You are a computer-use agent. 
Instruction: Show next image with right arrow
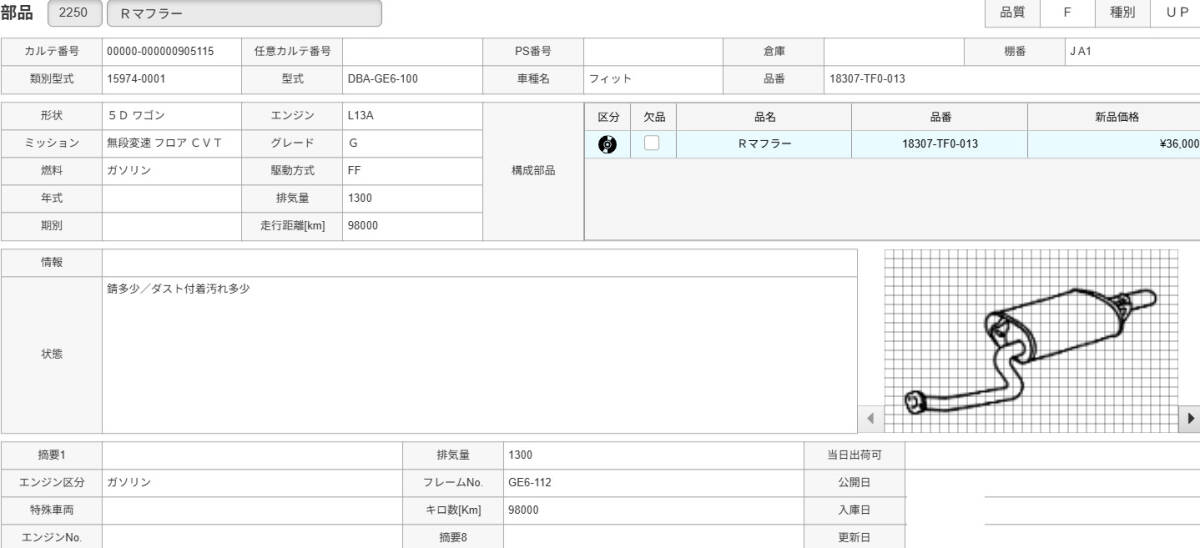click(x=1189, y=417)
